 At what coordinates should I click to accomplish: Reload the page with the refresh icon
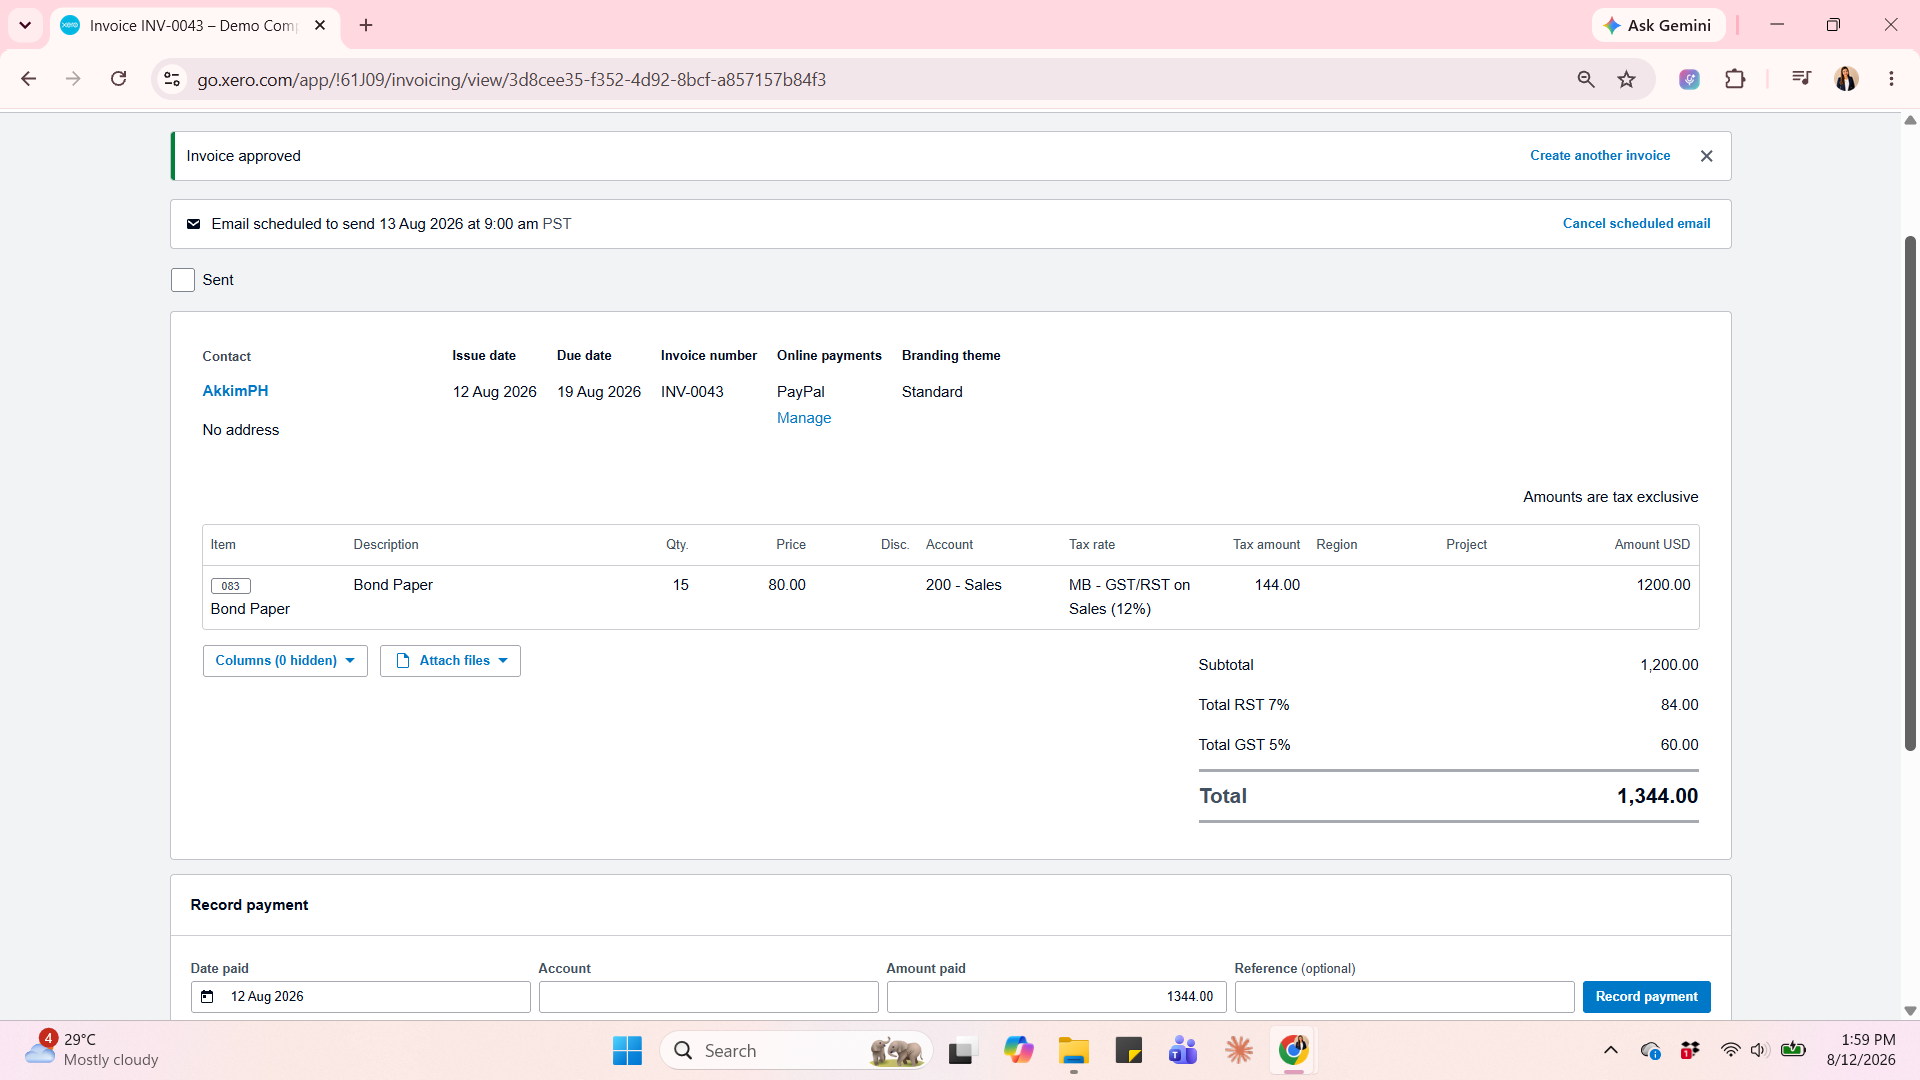coord(118,79)
